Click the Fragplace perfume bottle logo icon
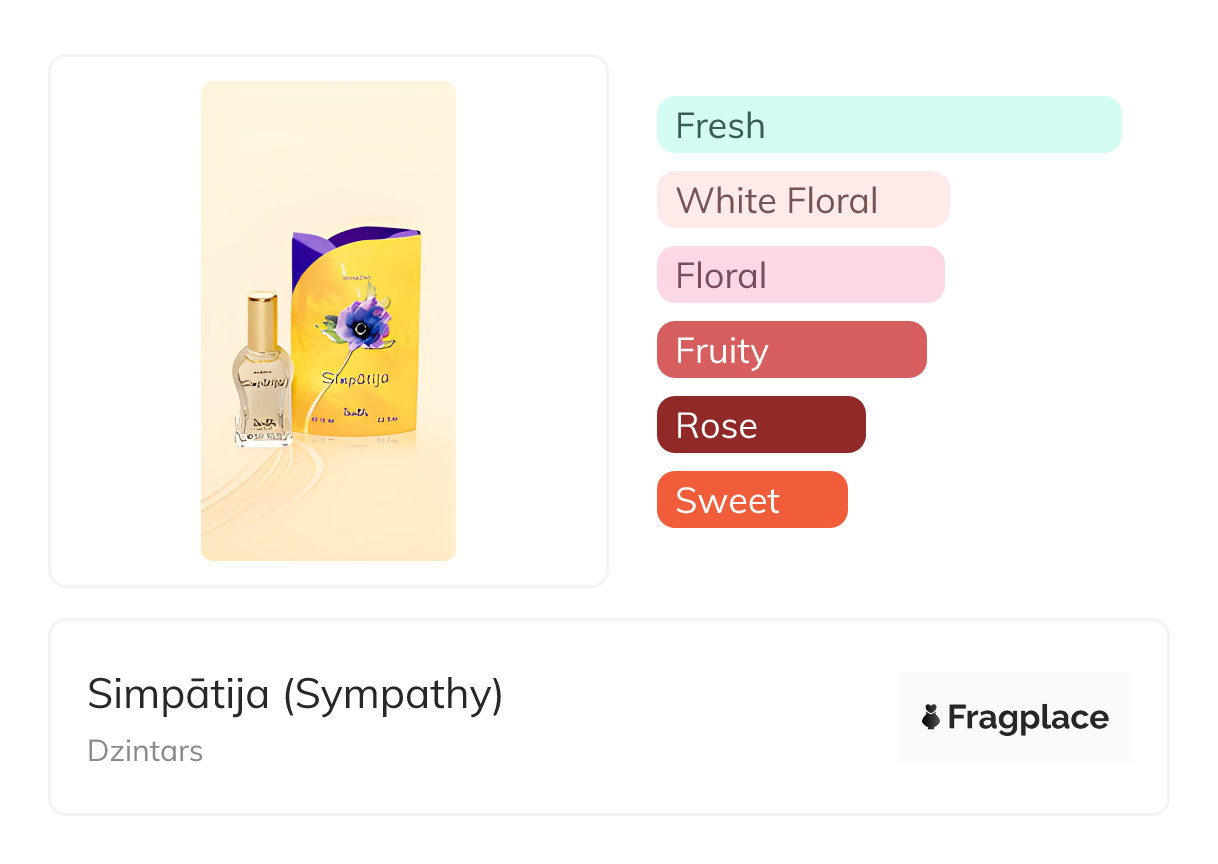This screenshot has width=1218, height=864. coord(931,717)
